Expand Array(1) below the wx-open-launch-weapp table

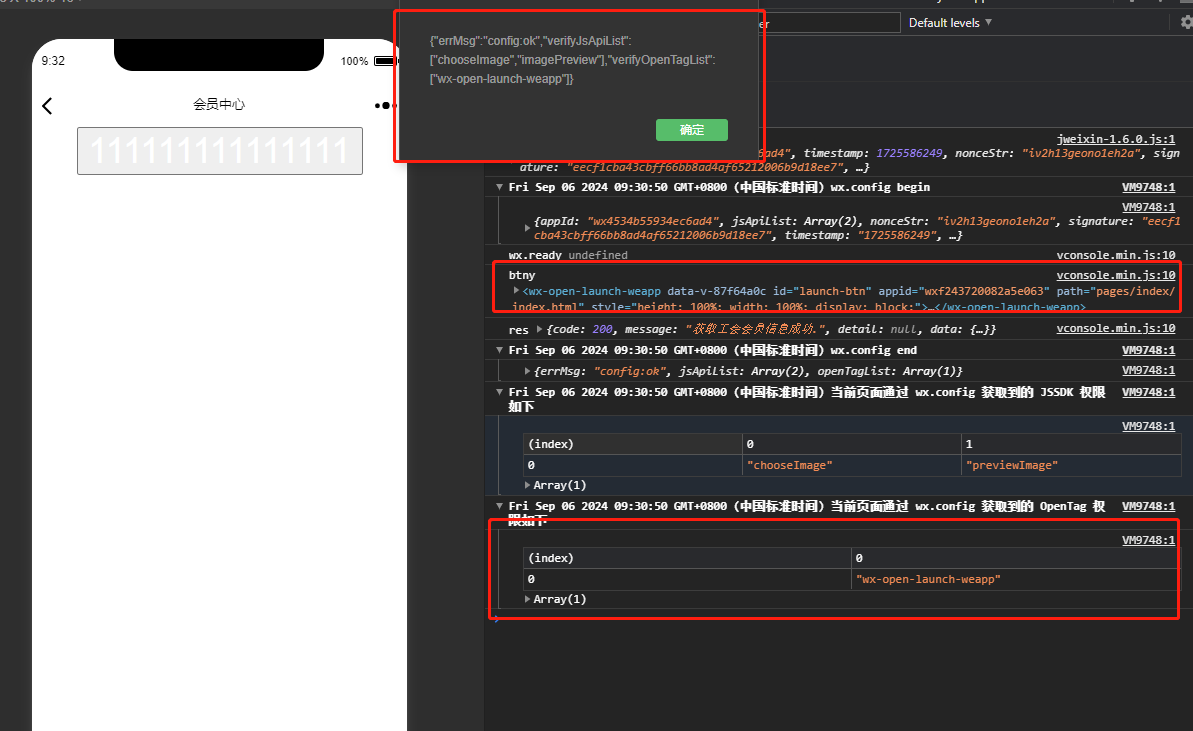pos(527,599)
